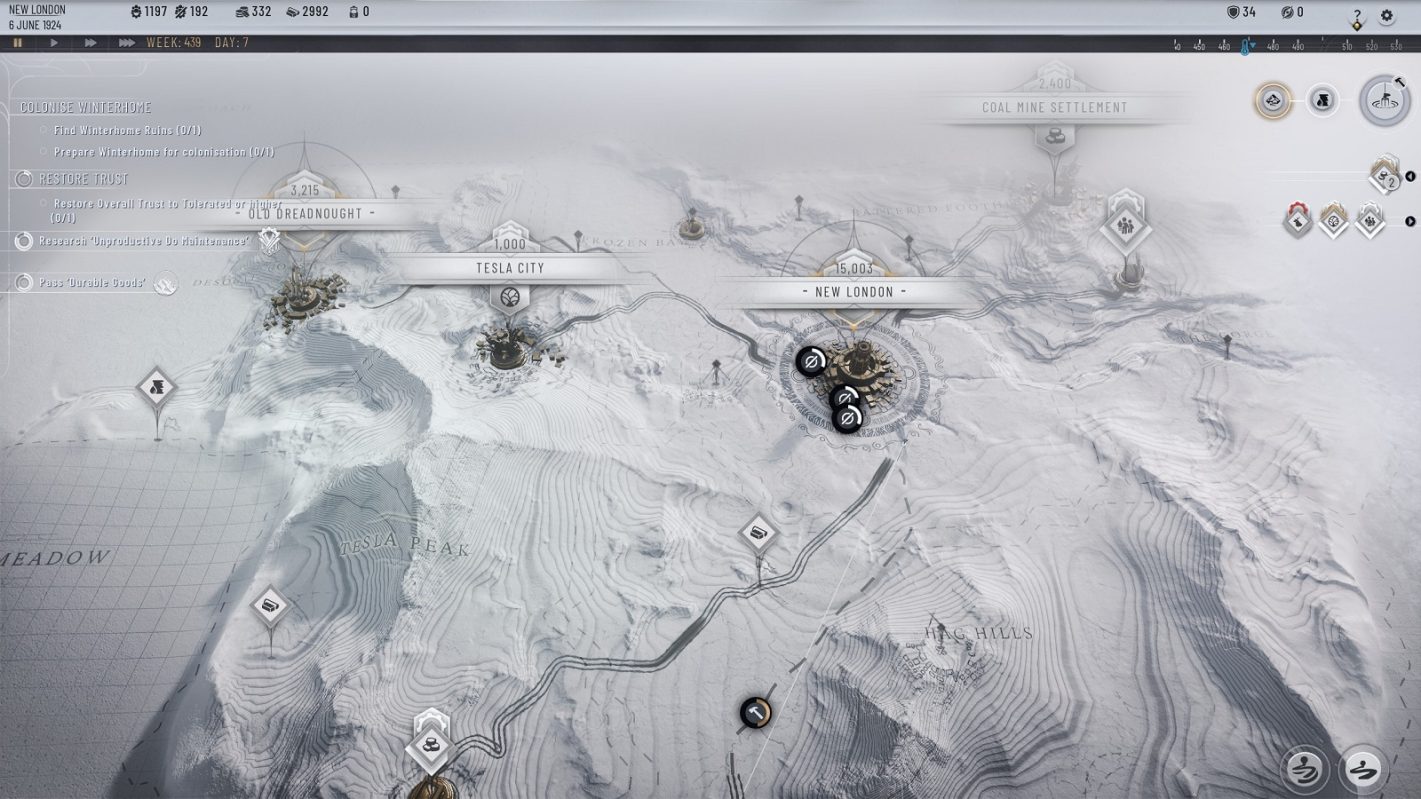This screenshot has height=799, width=1421.
Task: Select the red-gear deer diamond icon
Action: click(x=1298, y=220)
